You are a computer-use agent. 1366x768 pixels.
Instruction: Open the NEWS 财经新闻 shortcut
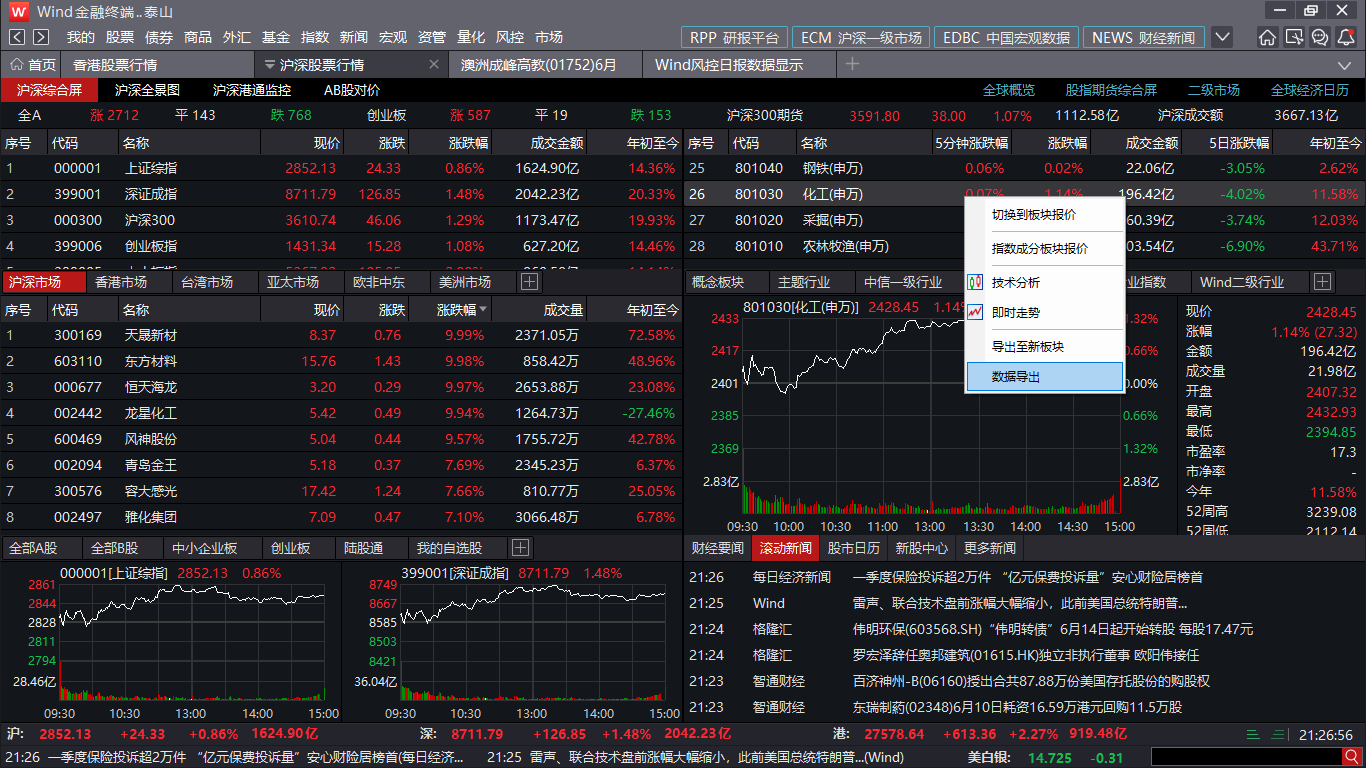(x=1143, y=37)
